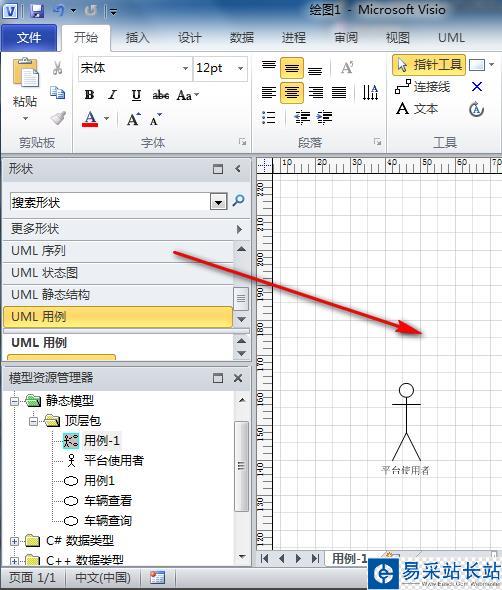Toggle align middle vertically
The height and width of the screenshot is (590, 502).
coord(292,68)
